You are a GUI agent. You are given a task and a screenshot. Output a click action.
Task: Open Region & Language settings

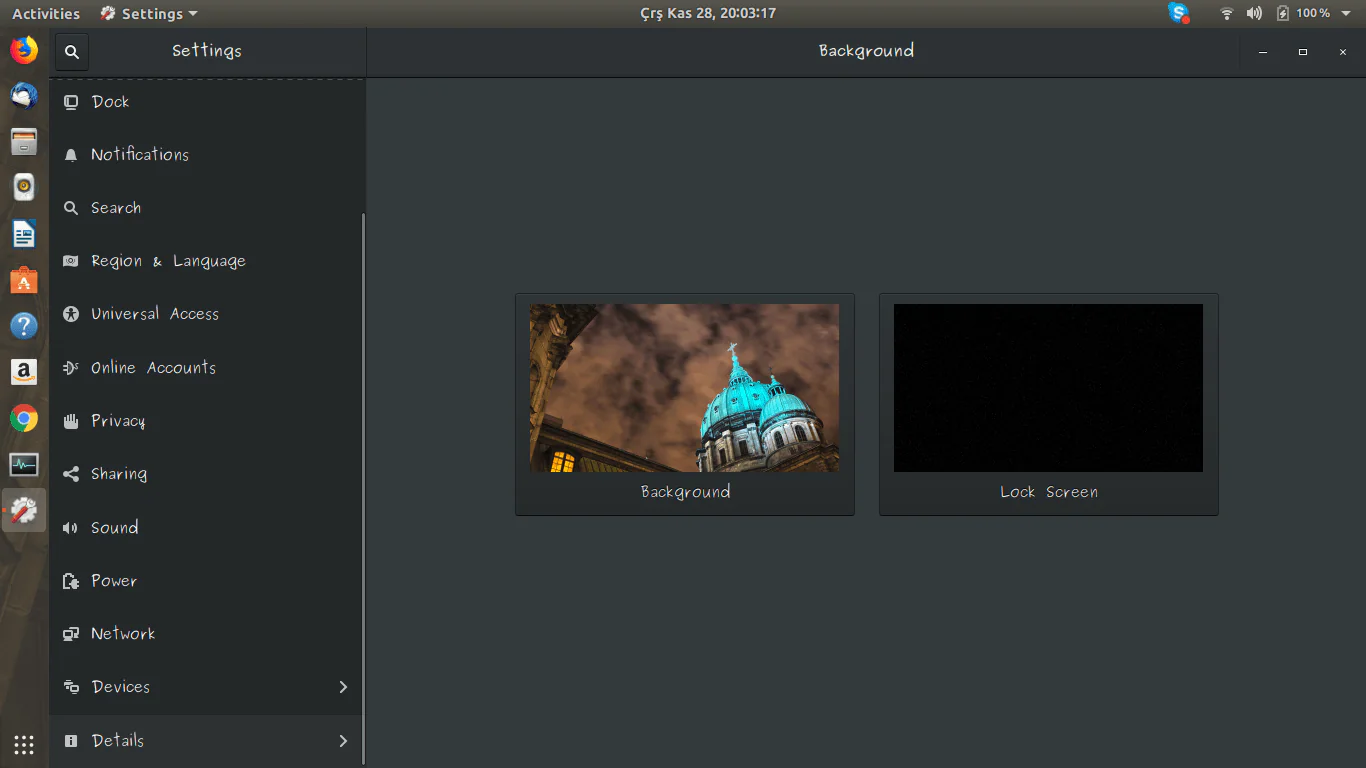coord(207,261)
